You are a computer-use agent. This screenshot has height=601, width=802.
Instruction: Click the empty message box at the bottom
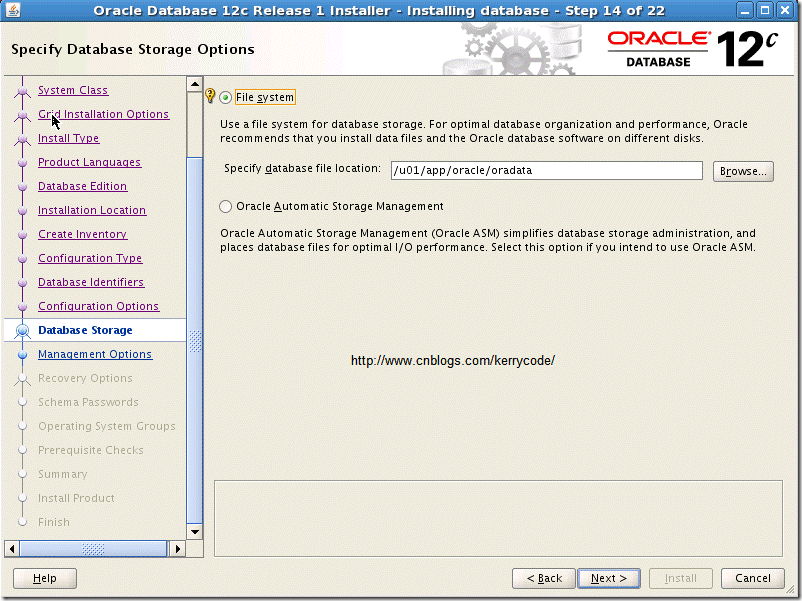498,518
